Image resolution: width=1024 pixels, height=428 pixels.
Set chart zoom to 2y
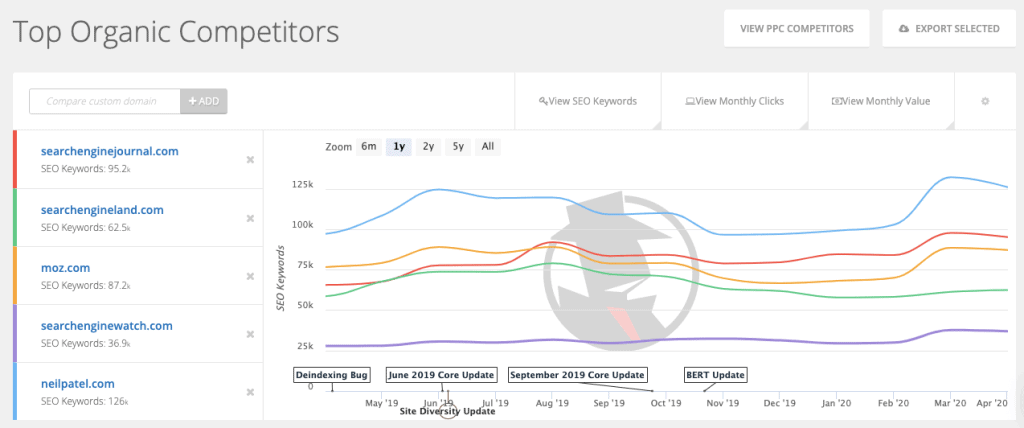pyautogui.click(x=428, y=146)
